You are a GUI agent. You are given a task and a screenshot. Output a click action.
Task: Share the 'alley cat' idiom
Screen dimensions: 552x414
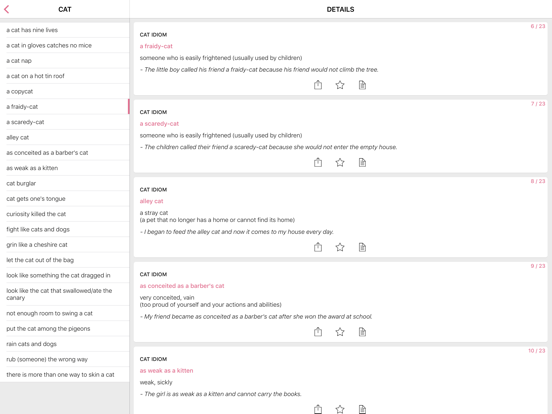tap(318, 247)
